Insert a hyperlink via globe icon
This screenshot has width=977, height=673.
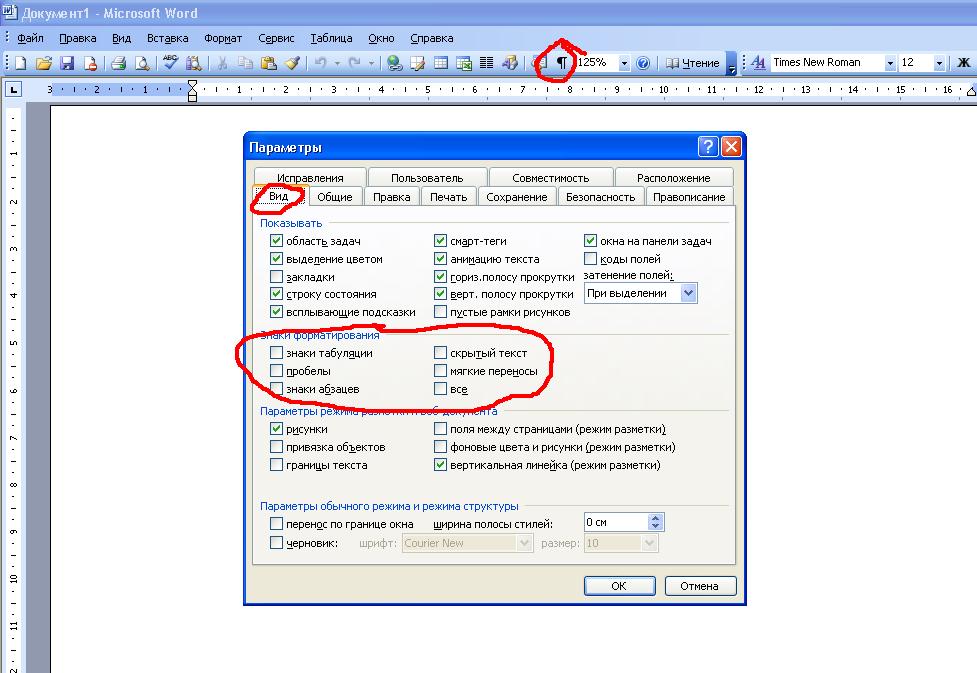[x=394, y=63]
